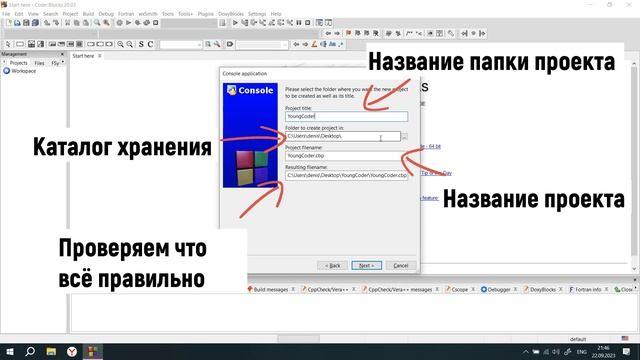Open the Debug menu

[x=106, y=14]
